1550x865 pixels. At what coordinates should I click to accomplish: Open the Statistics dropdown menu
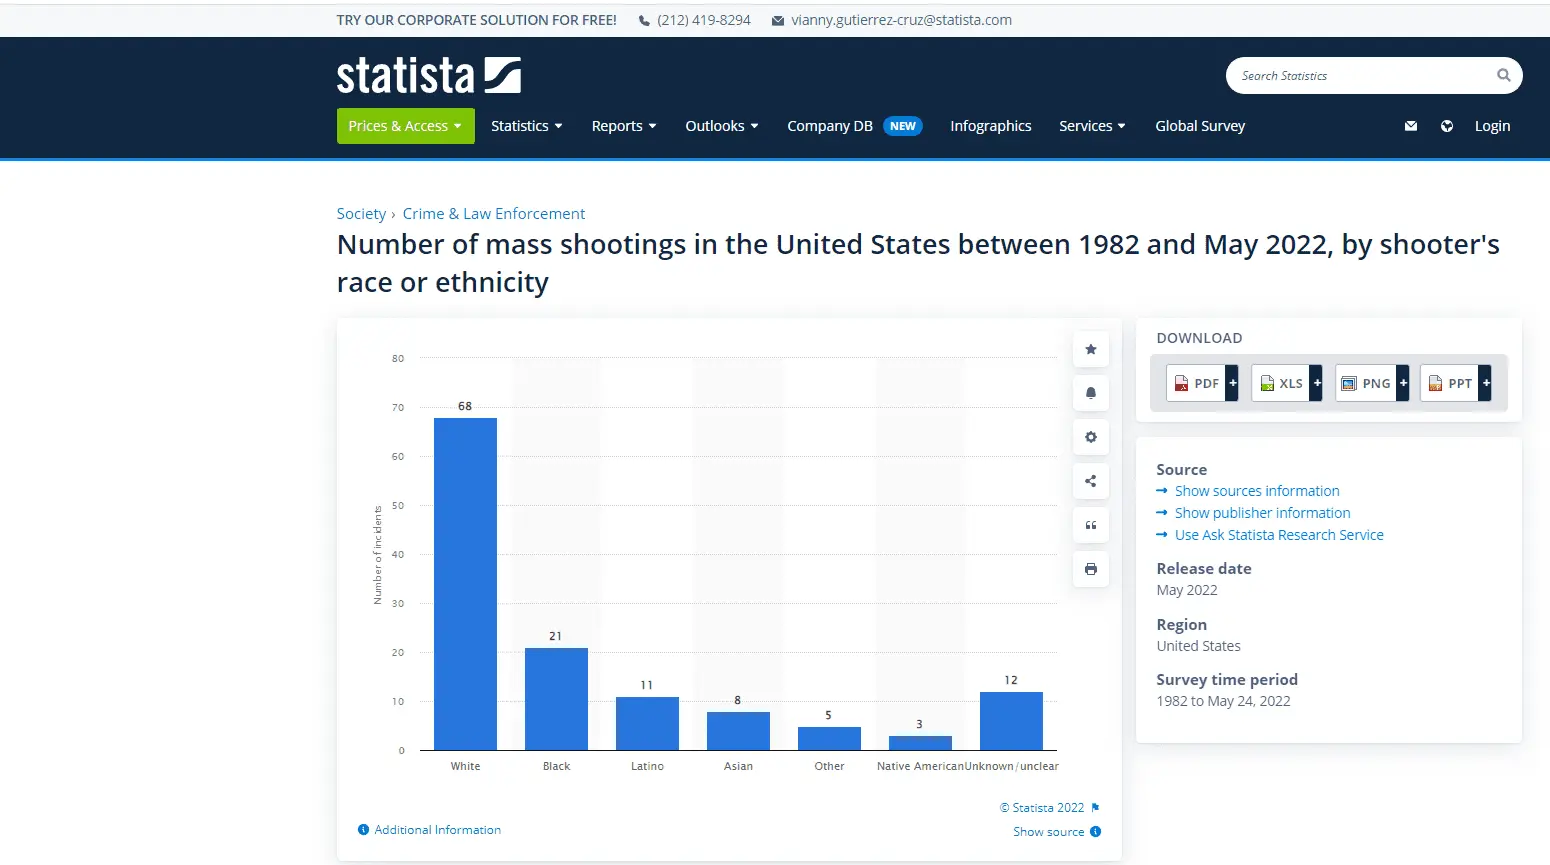tap(526, 126)
